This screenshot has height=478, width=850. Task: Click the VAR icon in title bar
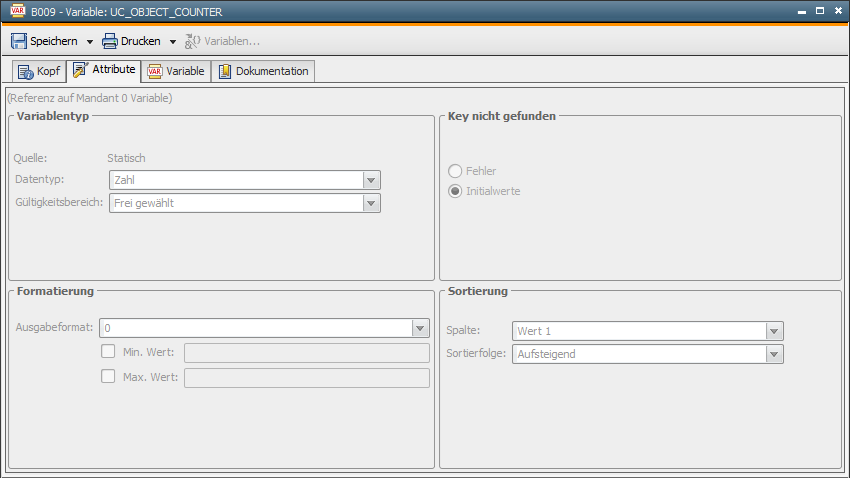[x=17, y=12]
